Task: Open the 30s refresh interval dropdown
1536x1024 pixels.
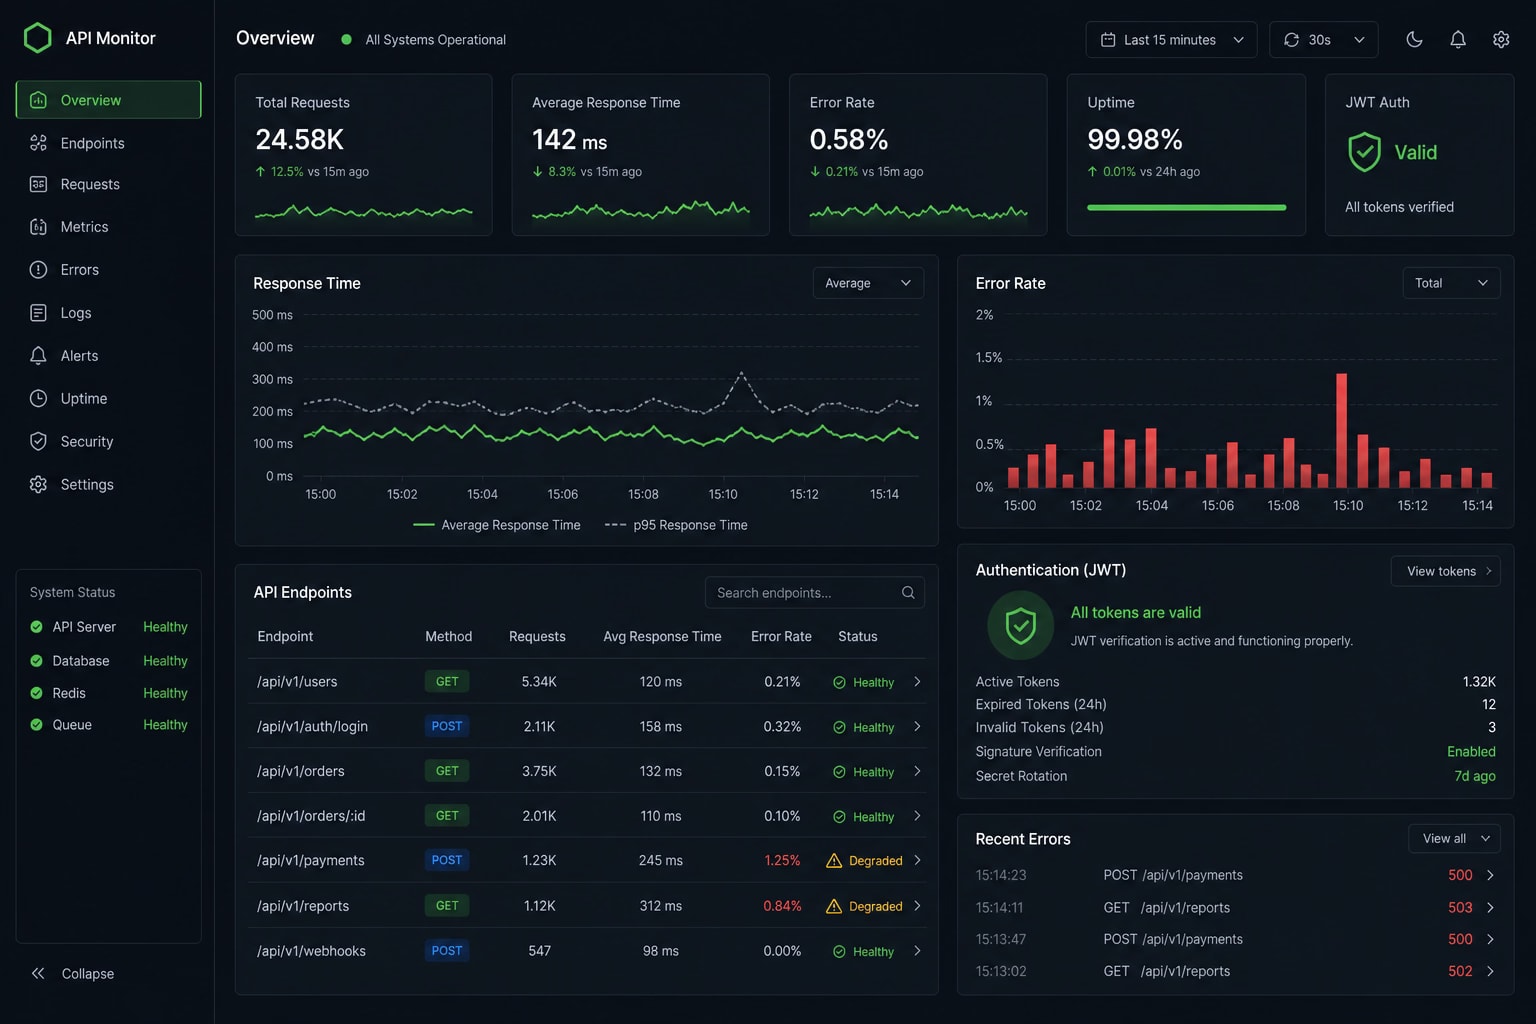Action: point(1323,40)
